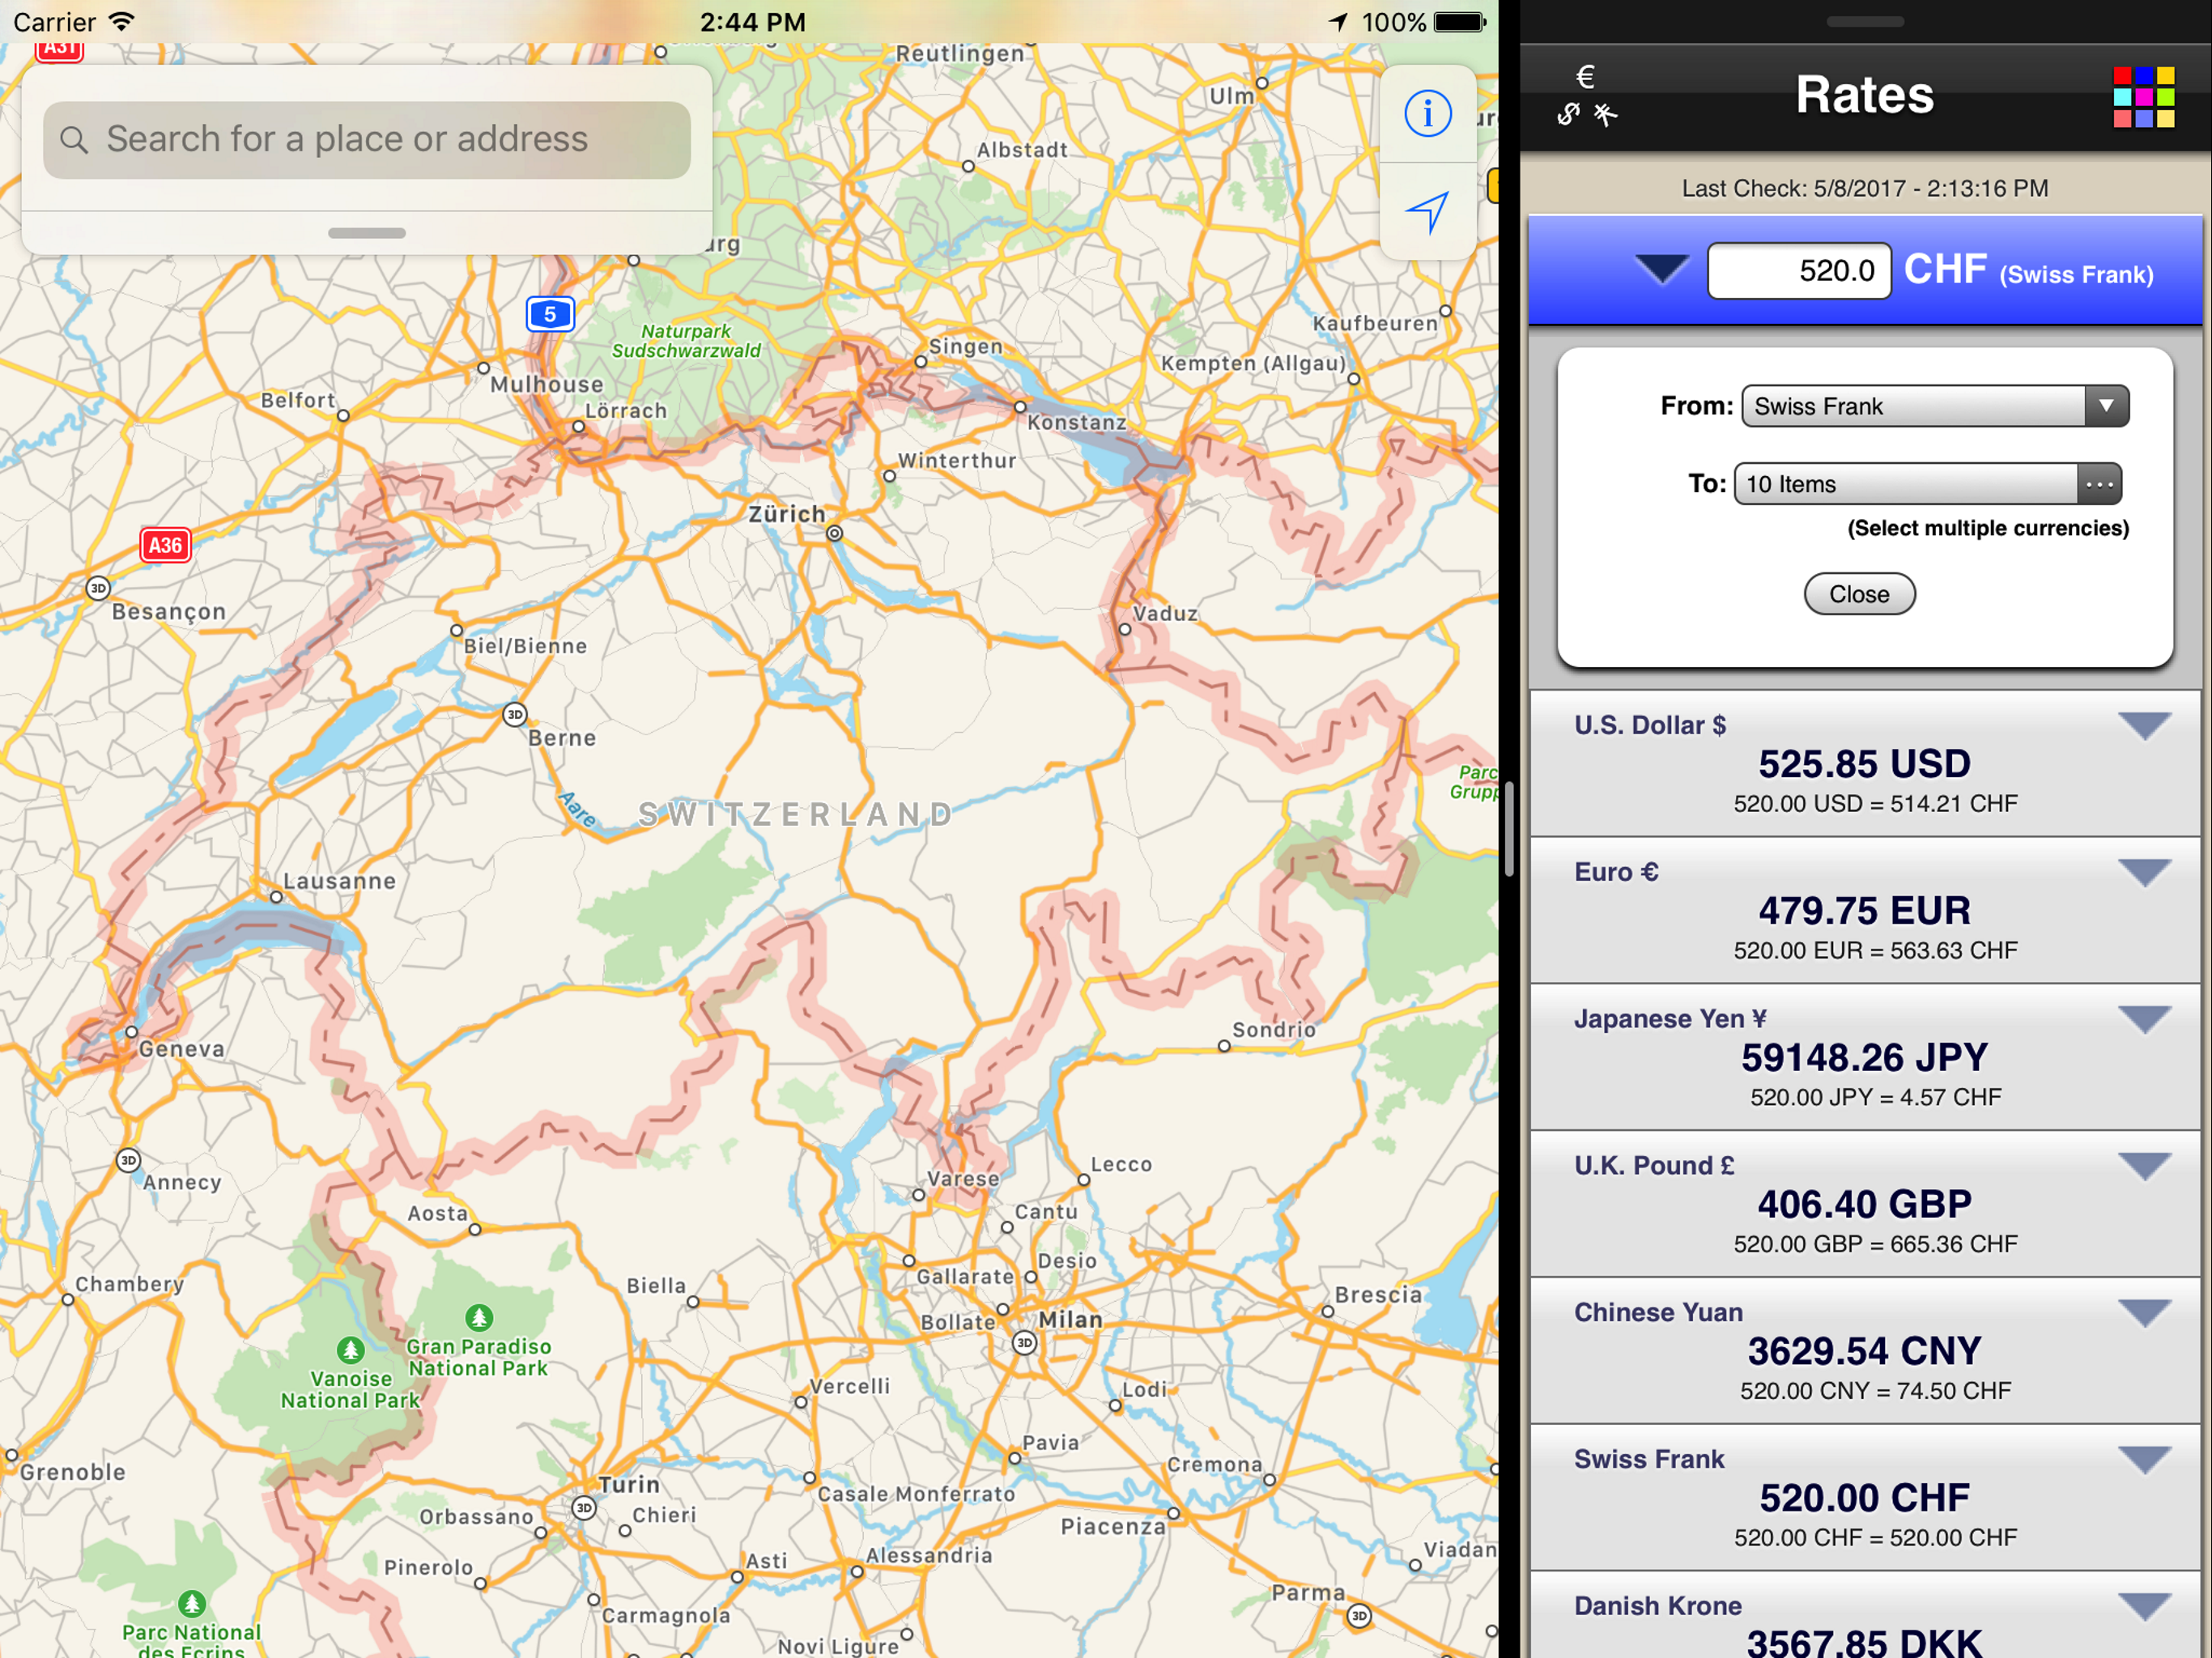Tap the A36 highway shield on map
The height and width of the screenshot is (1658, 2212).
coord(165,545)
